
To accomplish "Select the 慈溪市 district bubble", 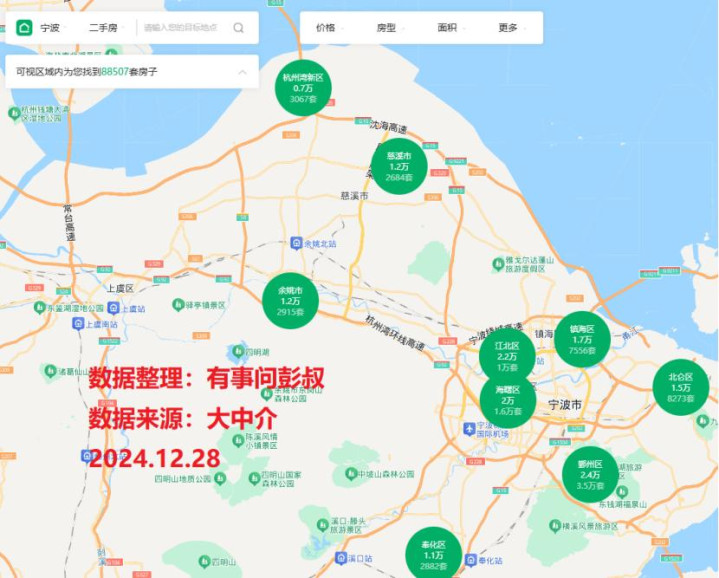I will coord(399,166).
